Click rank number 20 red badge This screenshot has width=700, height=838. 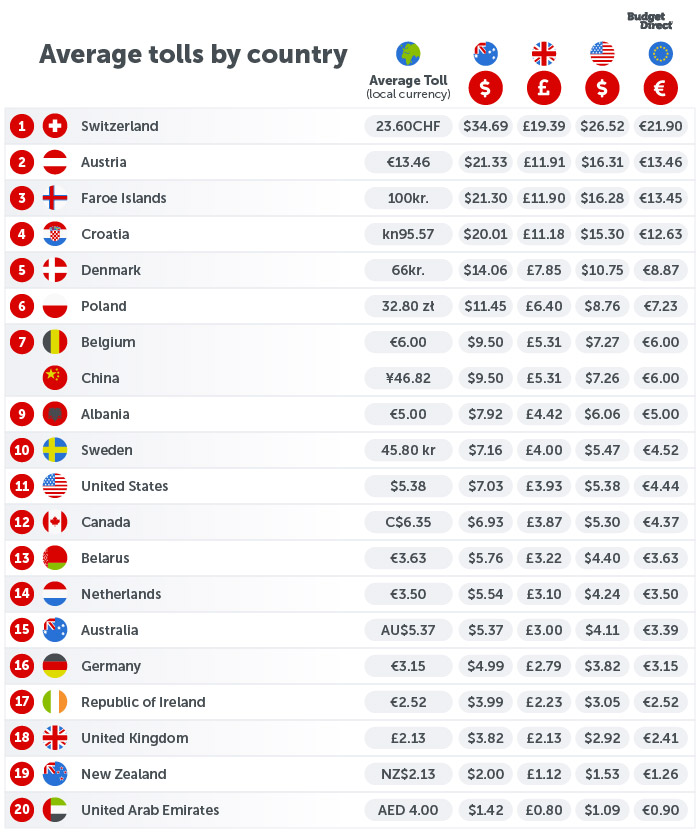click(21, 810)
